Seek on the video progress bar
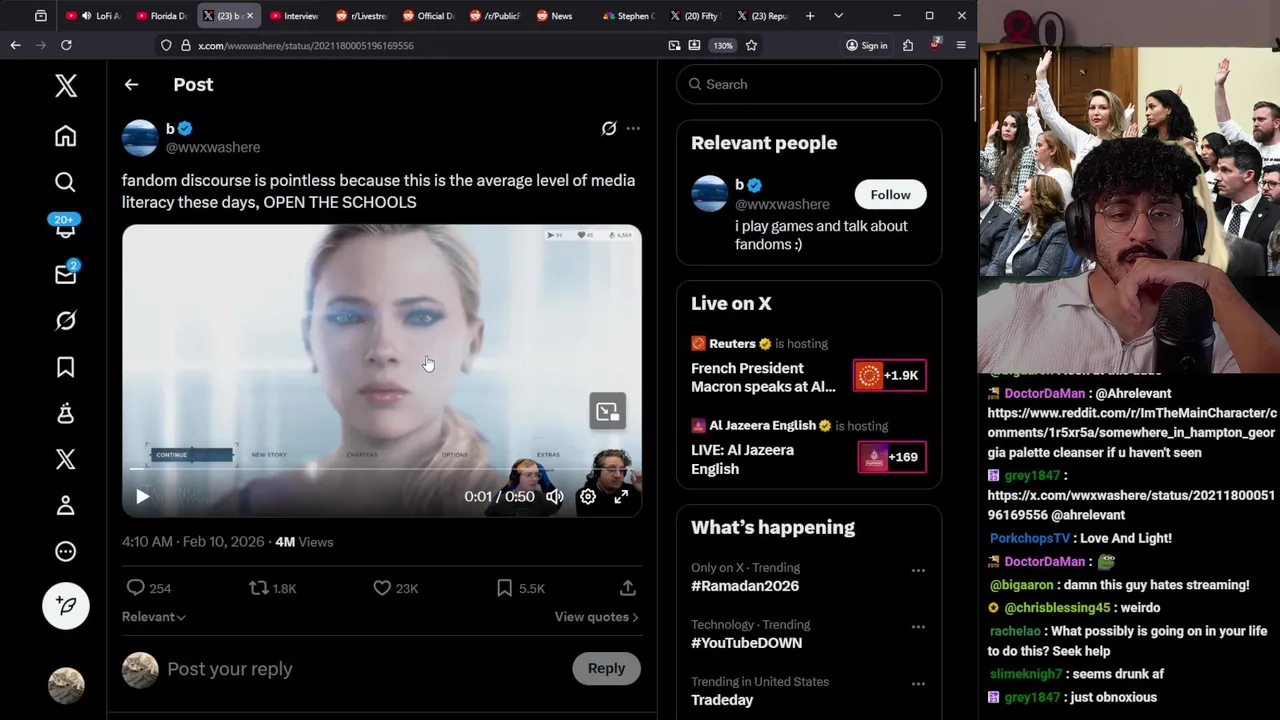Image resolution: width=1280 pixels, height=720 pixels. click(x=382, y=469)
